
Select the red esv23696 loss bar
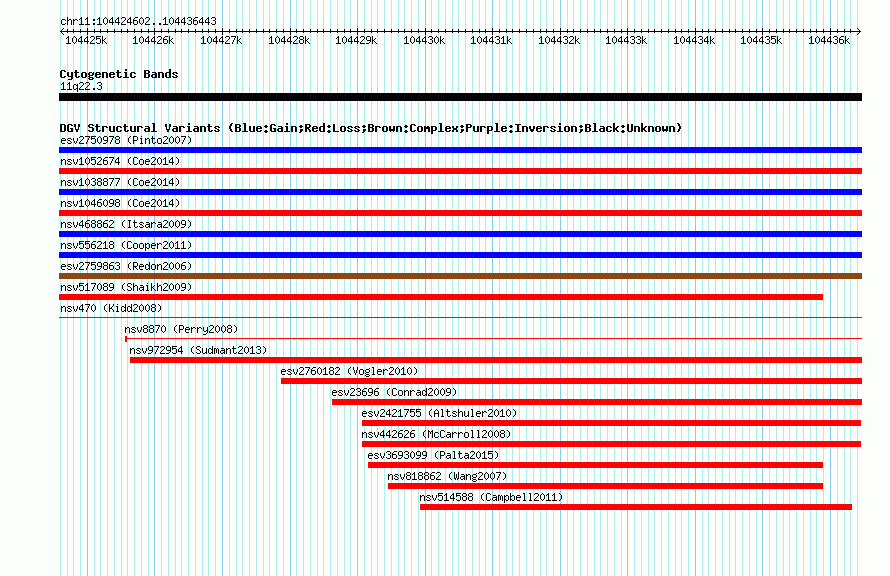tap(597, 402)
